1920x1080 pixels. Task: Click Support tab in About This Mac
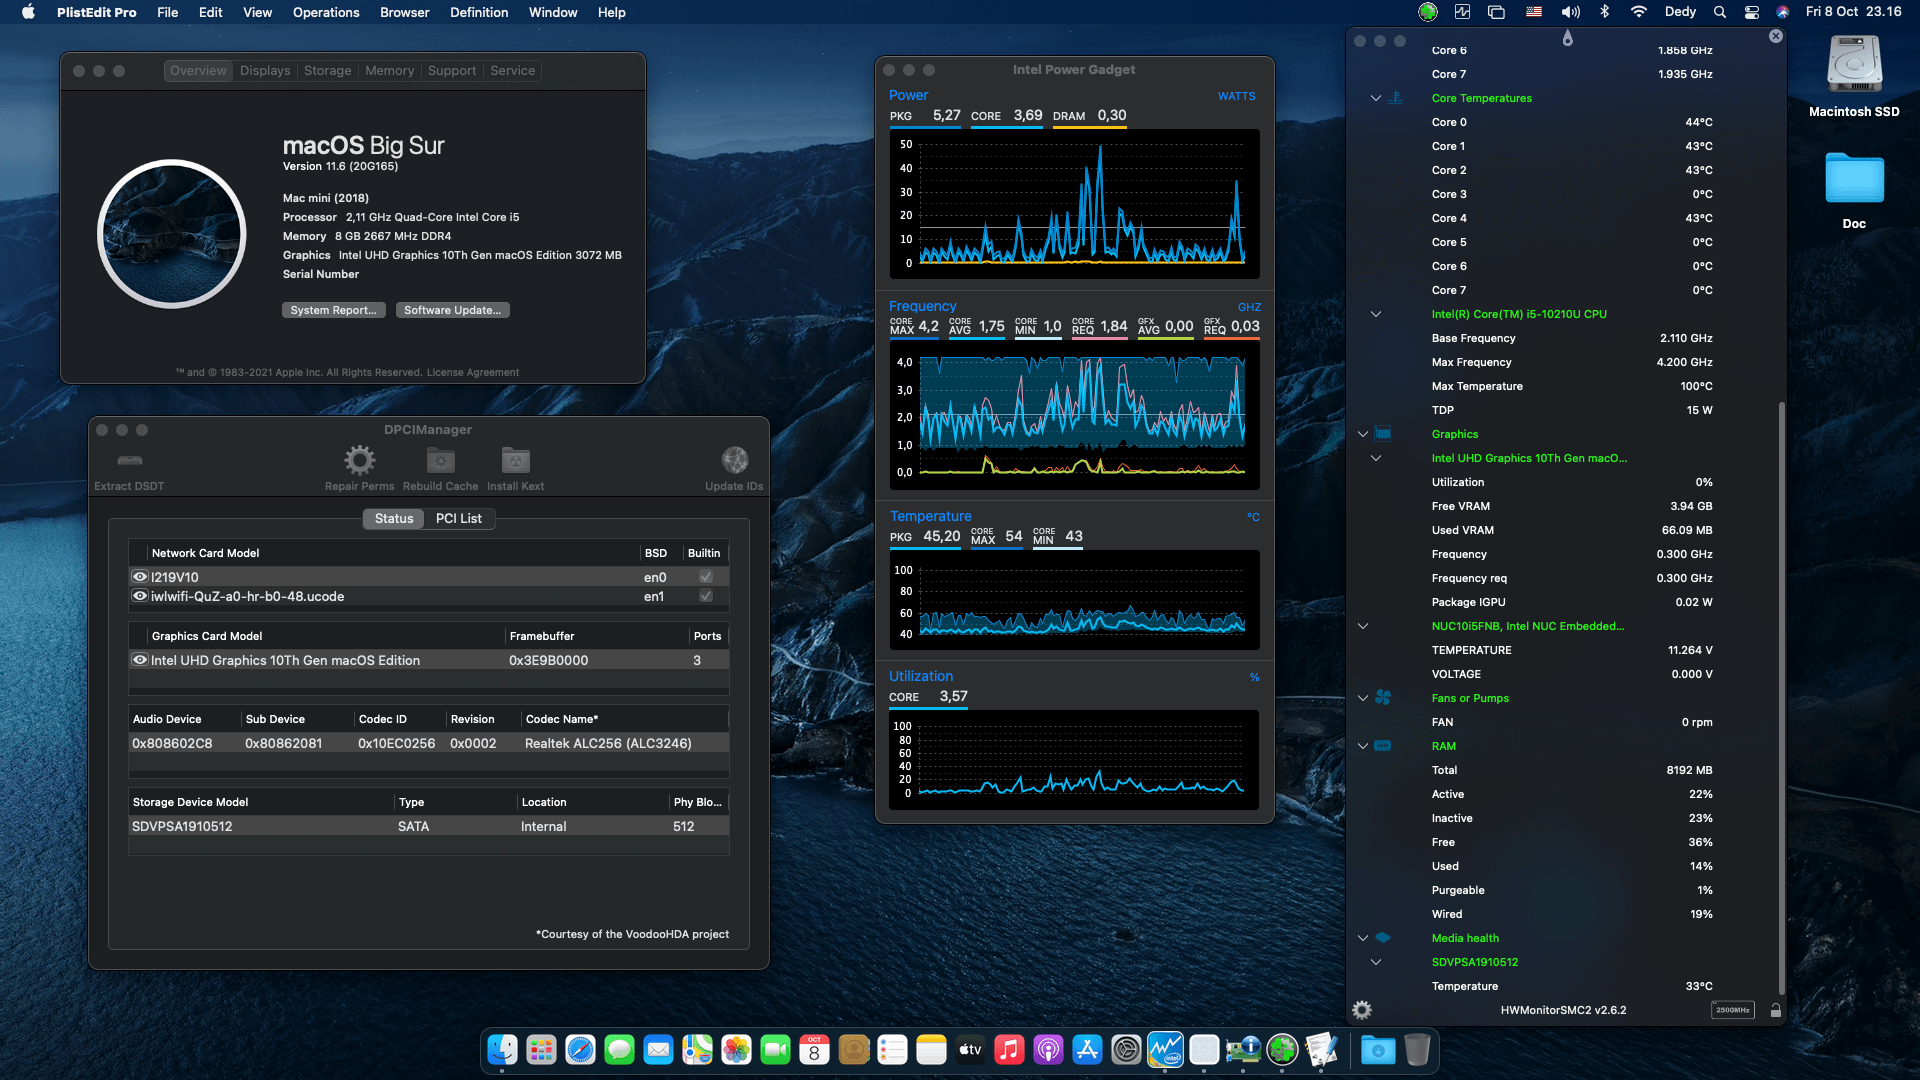(x=452, y=71)
